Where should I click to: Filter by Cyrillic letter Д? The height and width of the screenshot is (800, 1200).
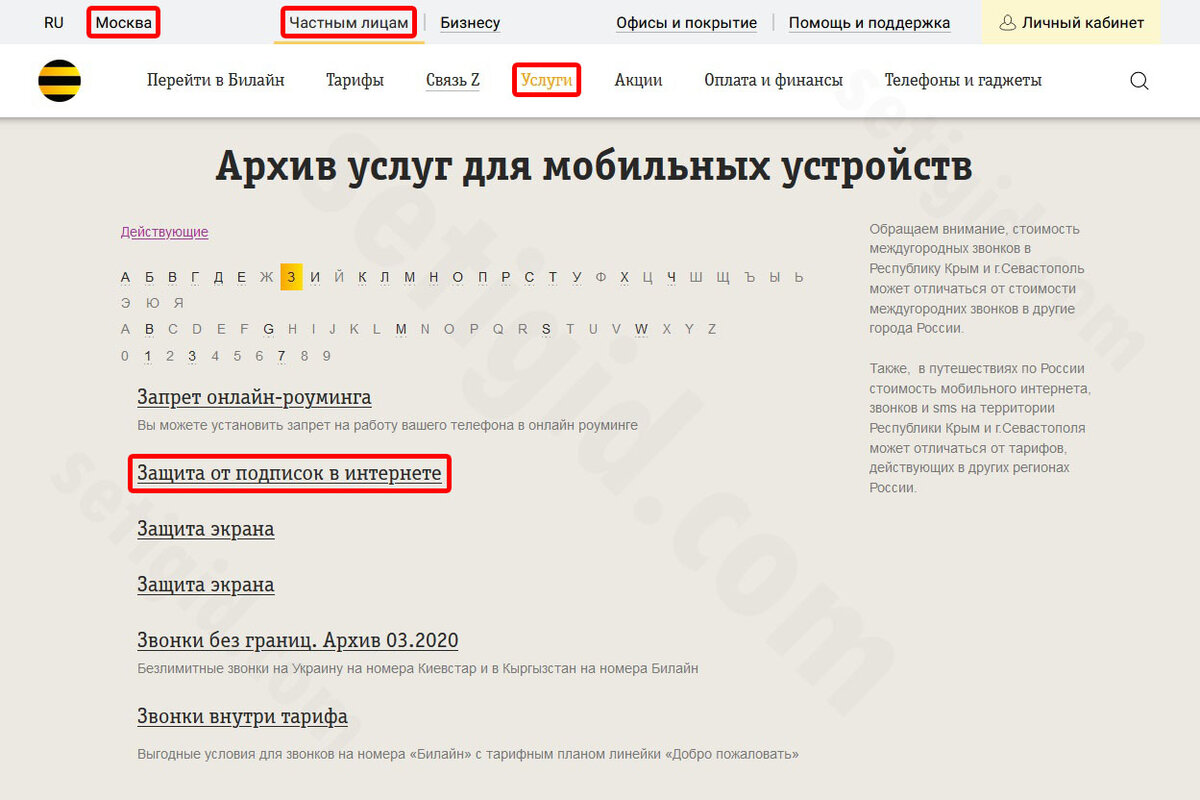[x=218, y=277]
